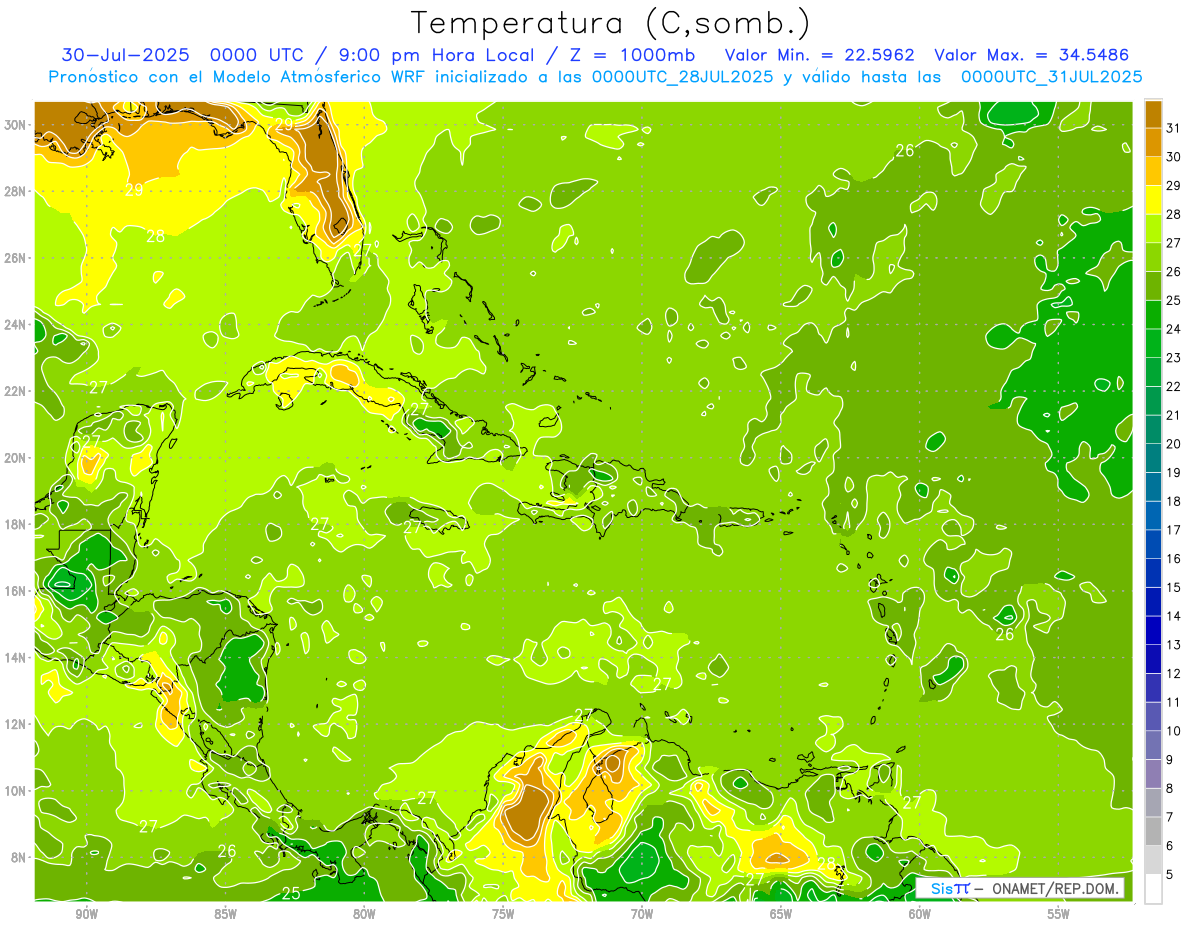This screenshot has width=1200, height=927.
Task: Click the legend value '25'
Action: pos(1173,300)
